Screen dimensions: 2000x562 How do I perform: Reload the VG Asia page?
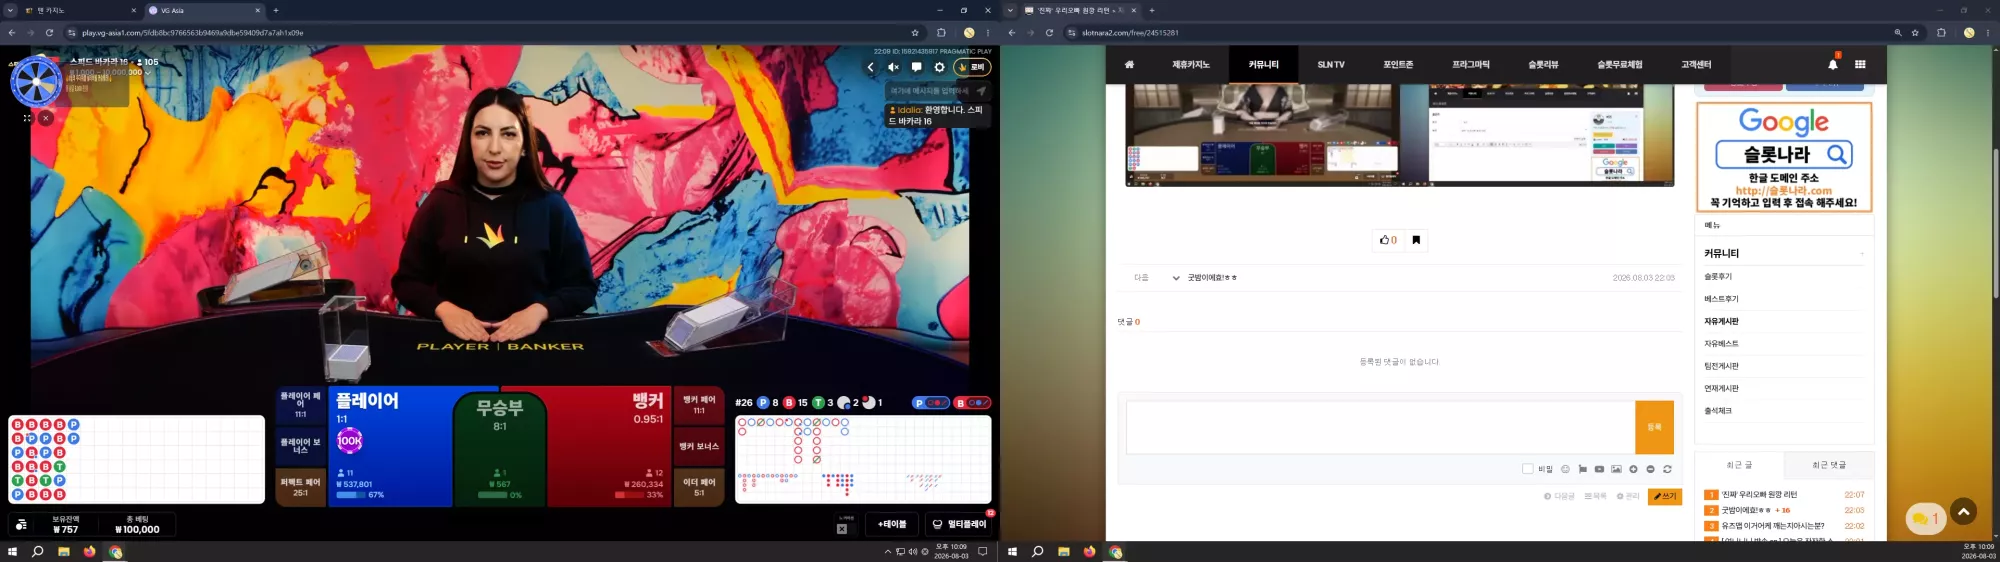49,32
